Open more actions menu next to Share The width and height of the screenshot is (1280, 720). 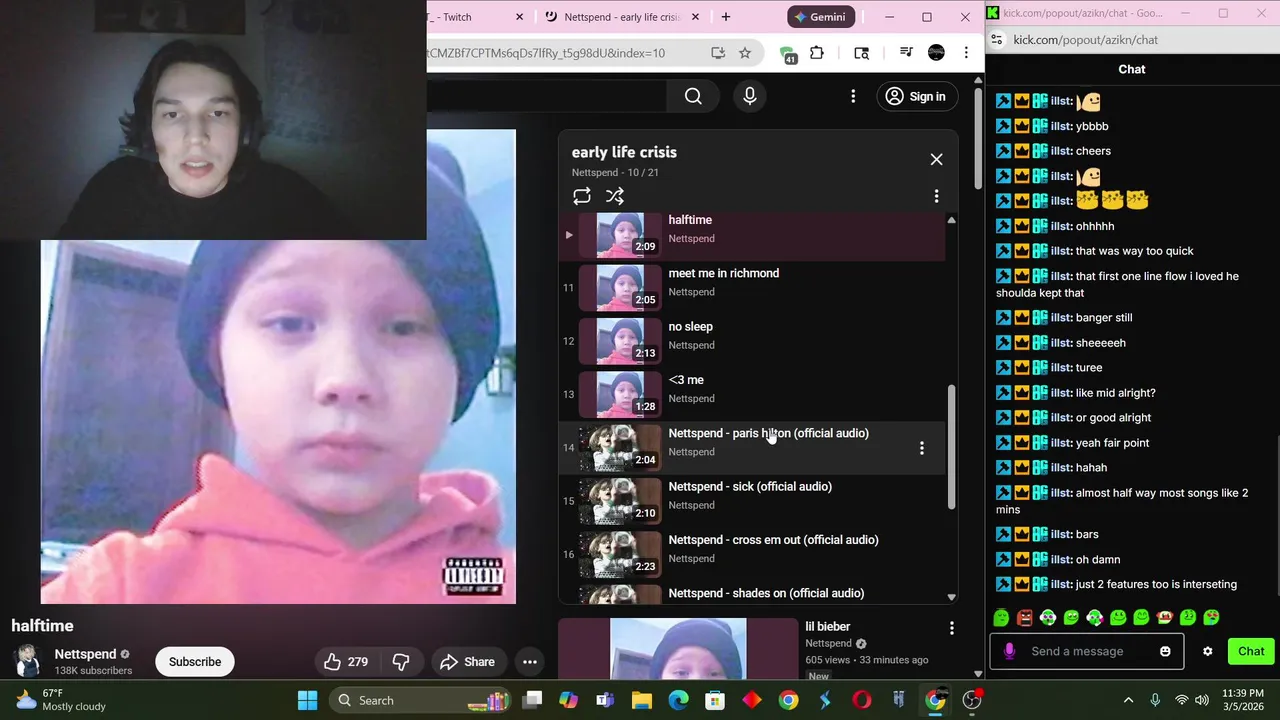pos(530,662)
